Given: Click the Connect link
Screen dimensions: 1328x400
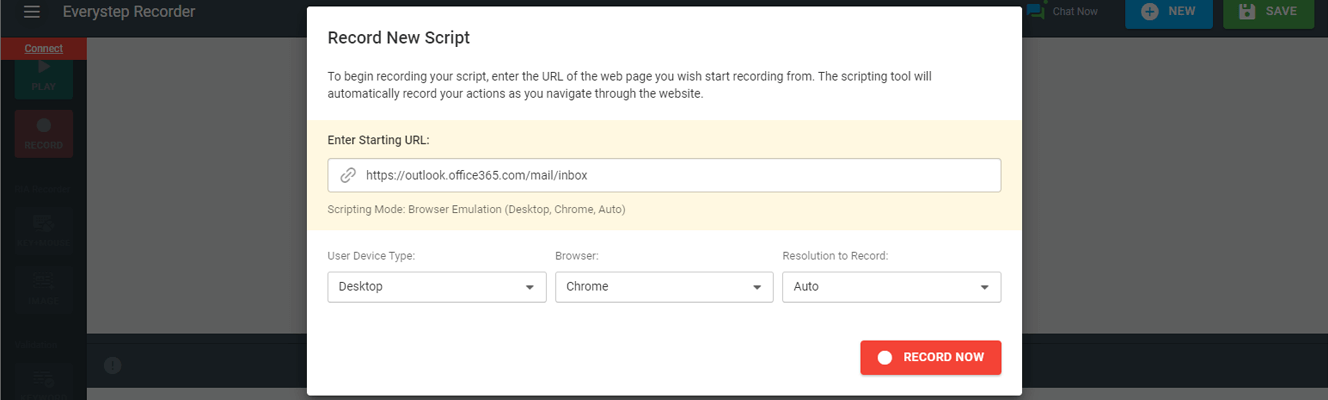Looking at the screenshot, I should tap(44, 48).
